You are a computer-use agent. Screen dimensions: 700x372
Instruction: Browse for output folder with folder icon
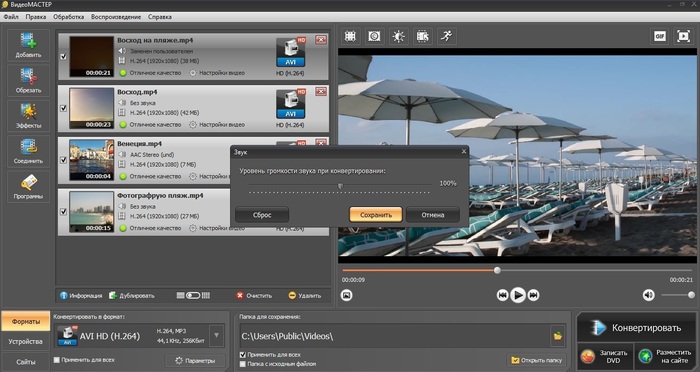tap(558, 336)
